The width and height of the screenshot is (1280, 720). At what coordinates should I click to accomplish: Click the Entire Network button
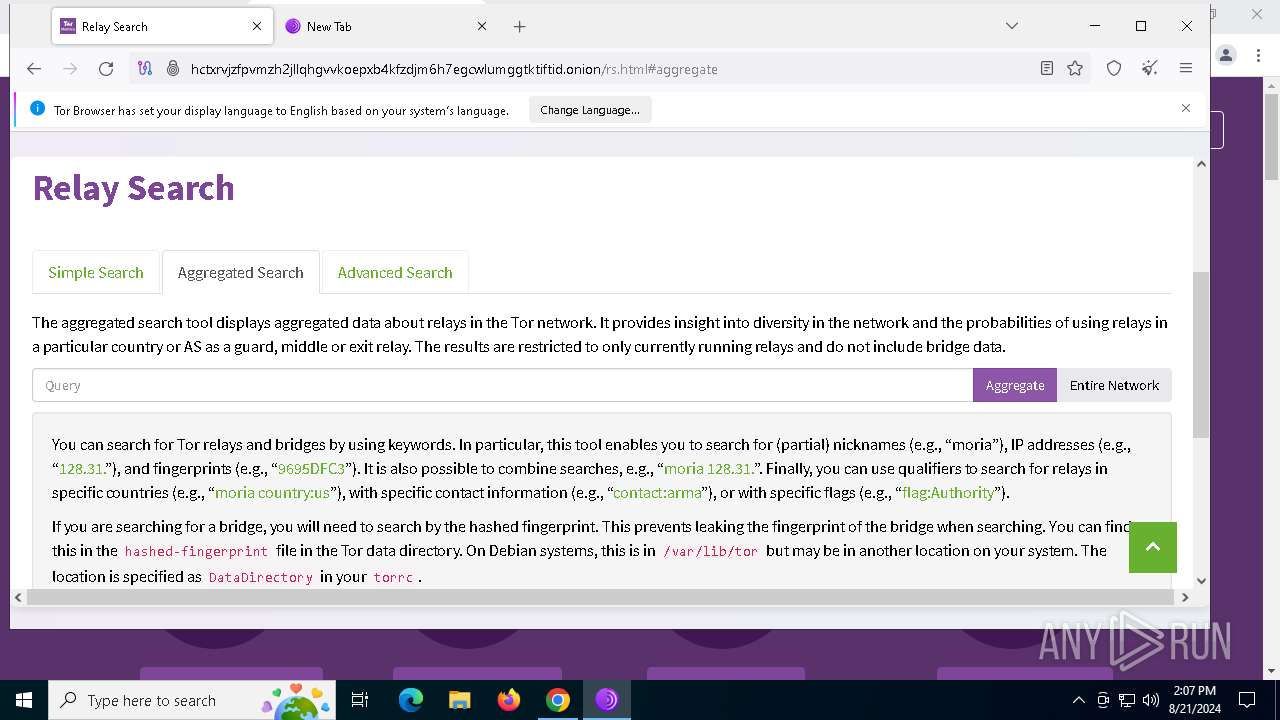tap(1114, 385)
